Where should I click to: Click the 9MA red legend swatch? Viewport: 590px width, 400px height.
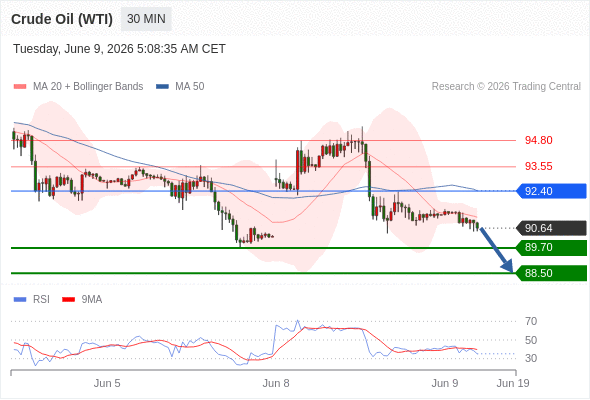68,300
